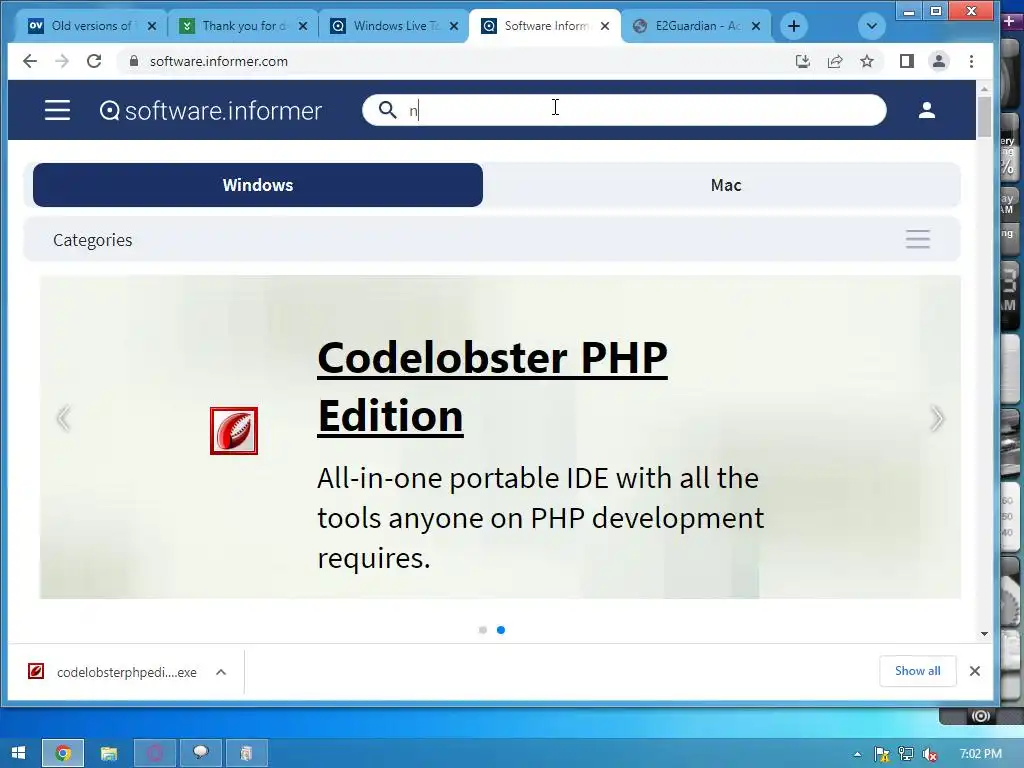Click the software.informer logo
Viewport: 1024px width, 768px height.
[210, 110]
